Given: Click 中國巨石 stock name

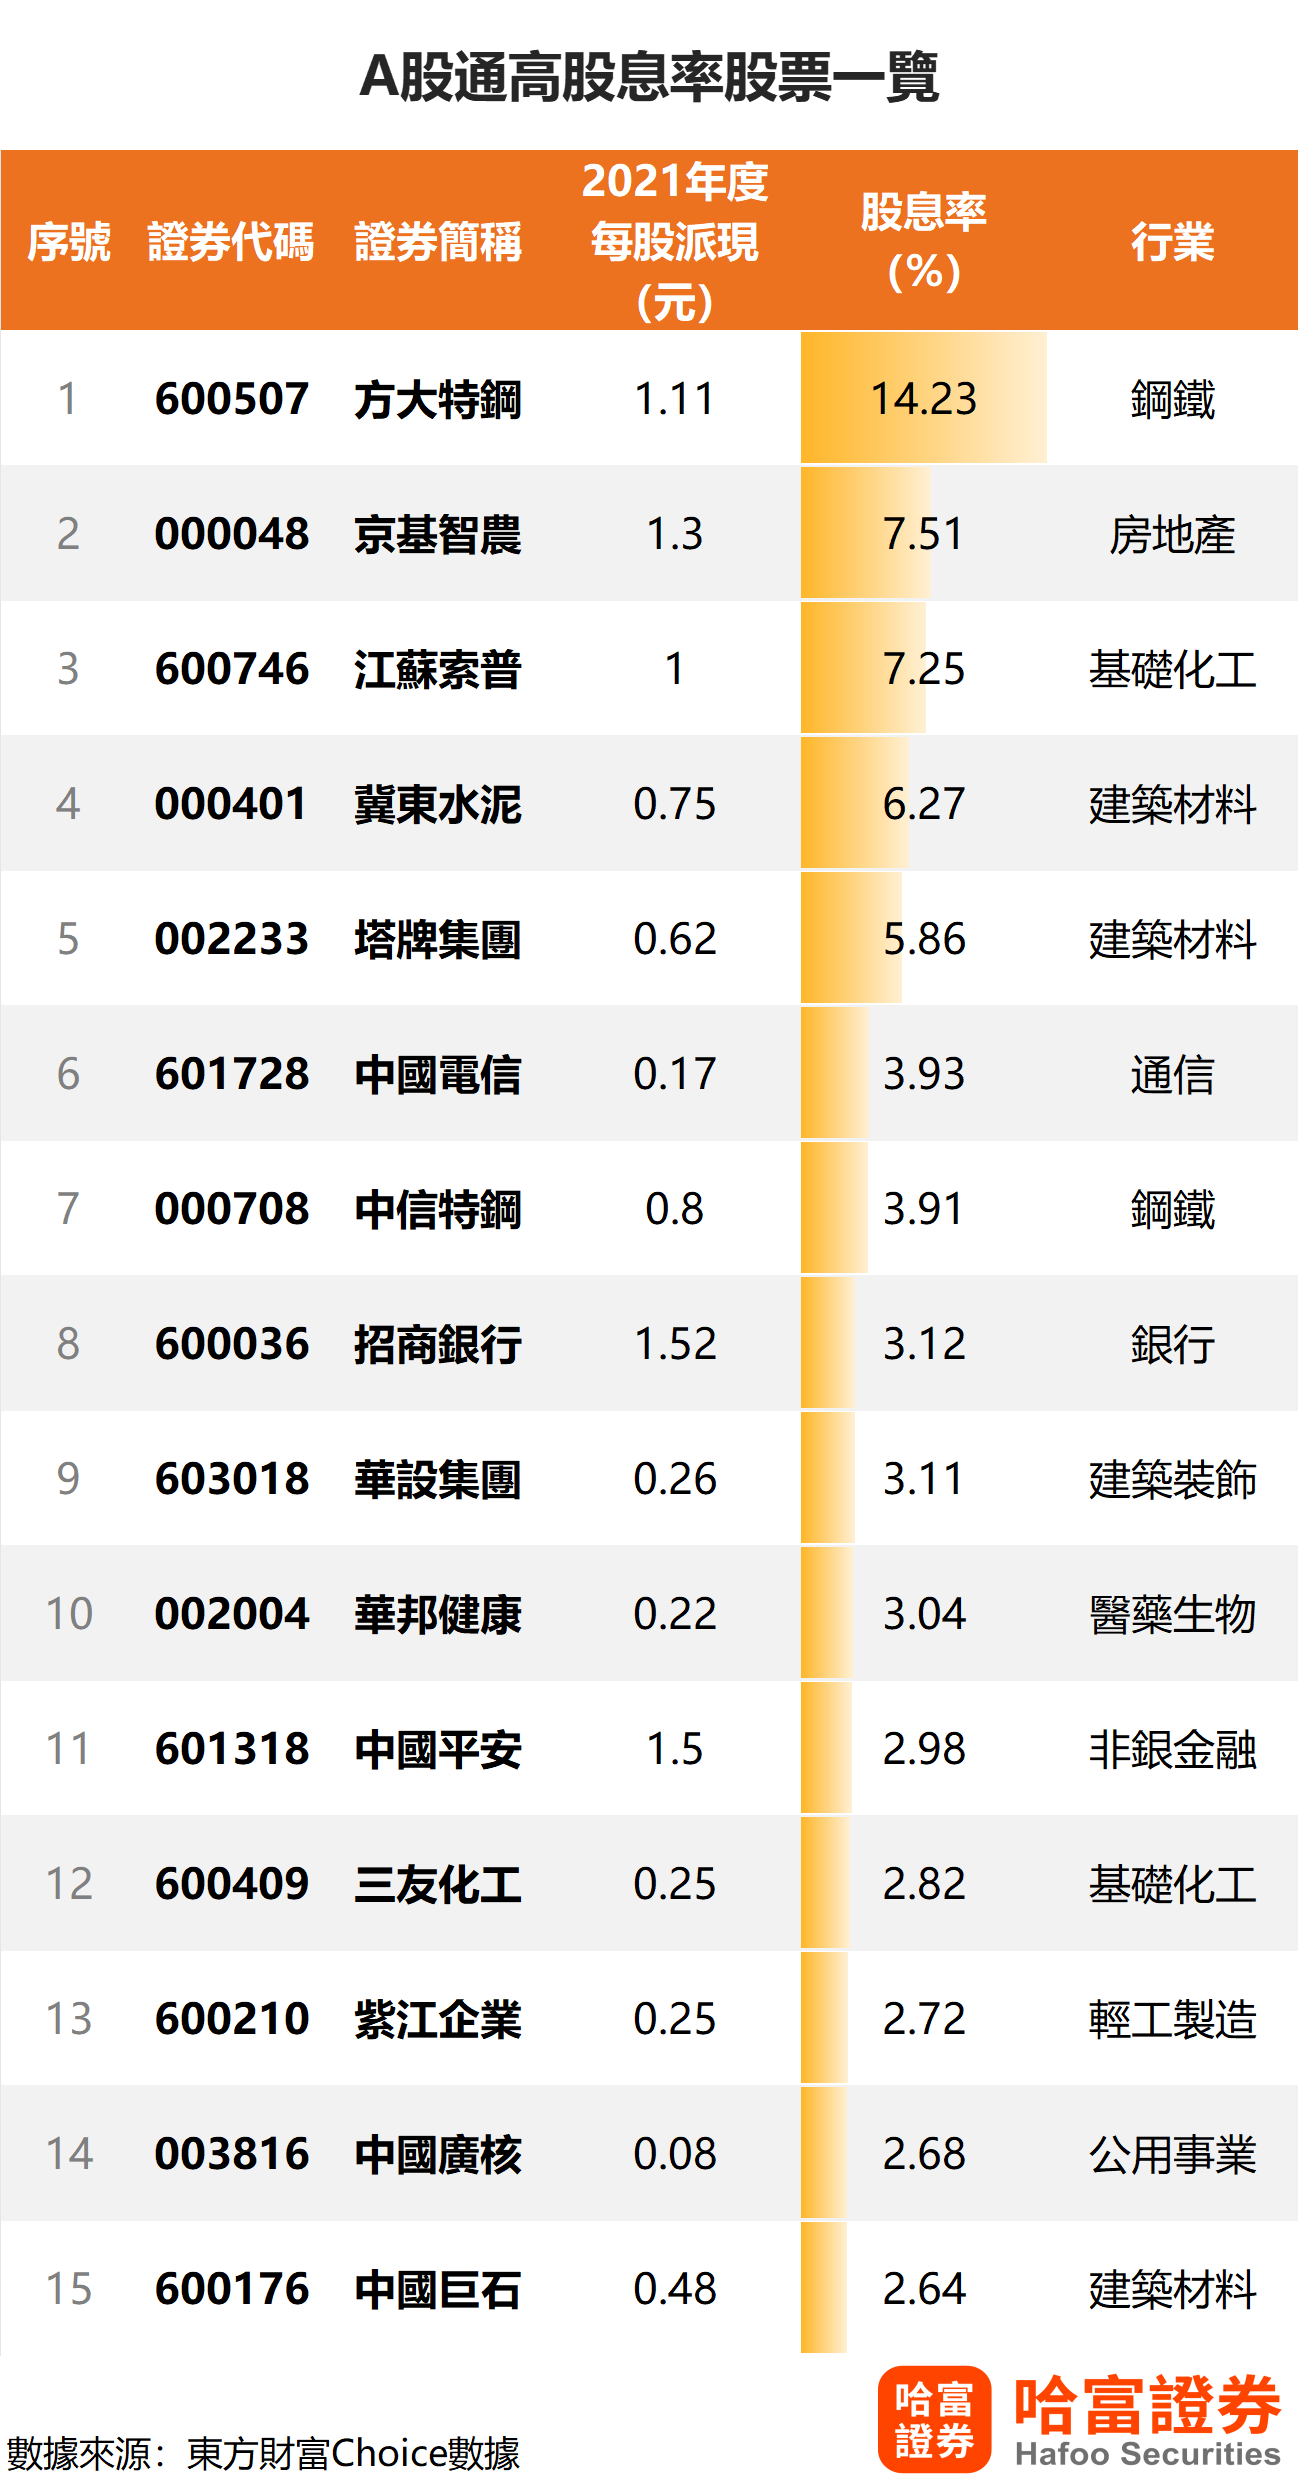Looking at the screenshot, I should (x=437, y=2289).
